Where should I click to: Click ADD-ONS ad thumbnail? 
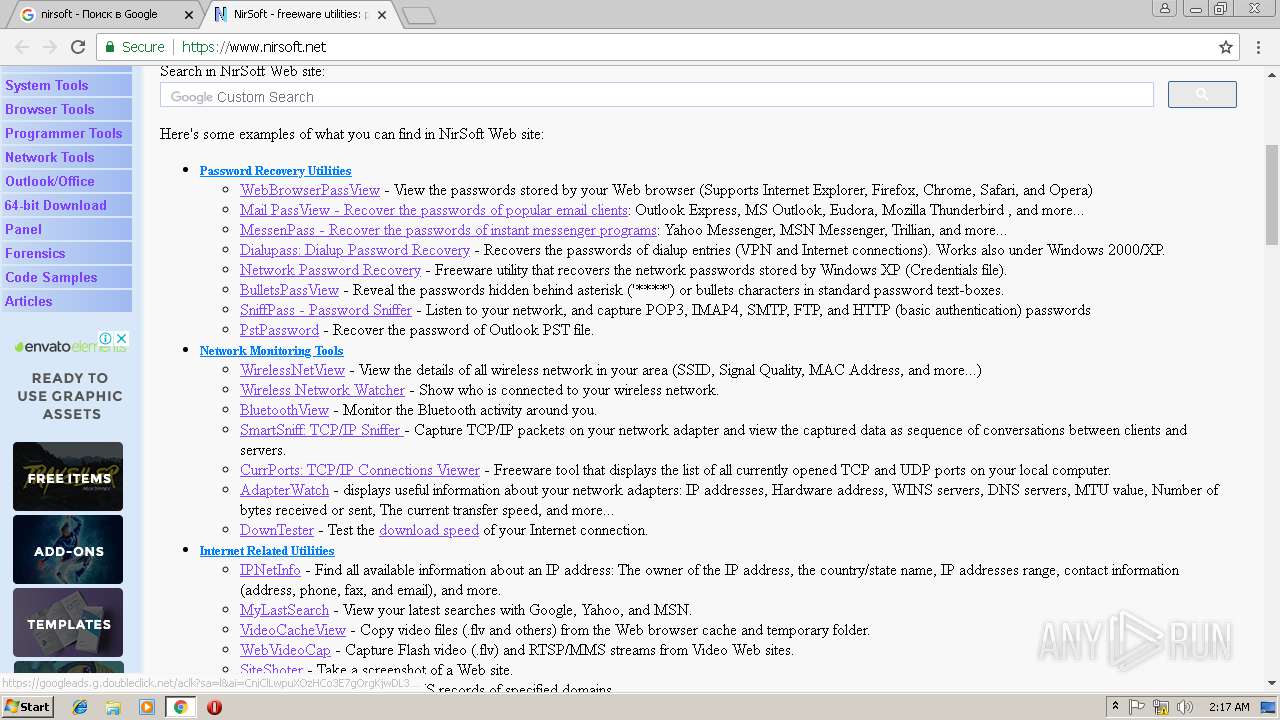click(x=68, y=550)
